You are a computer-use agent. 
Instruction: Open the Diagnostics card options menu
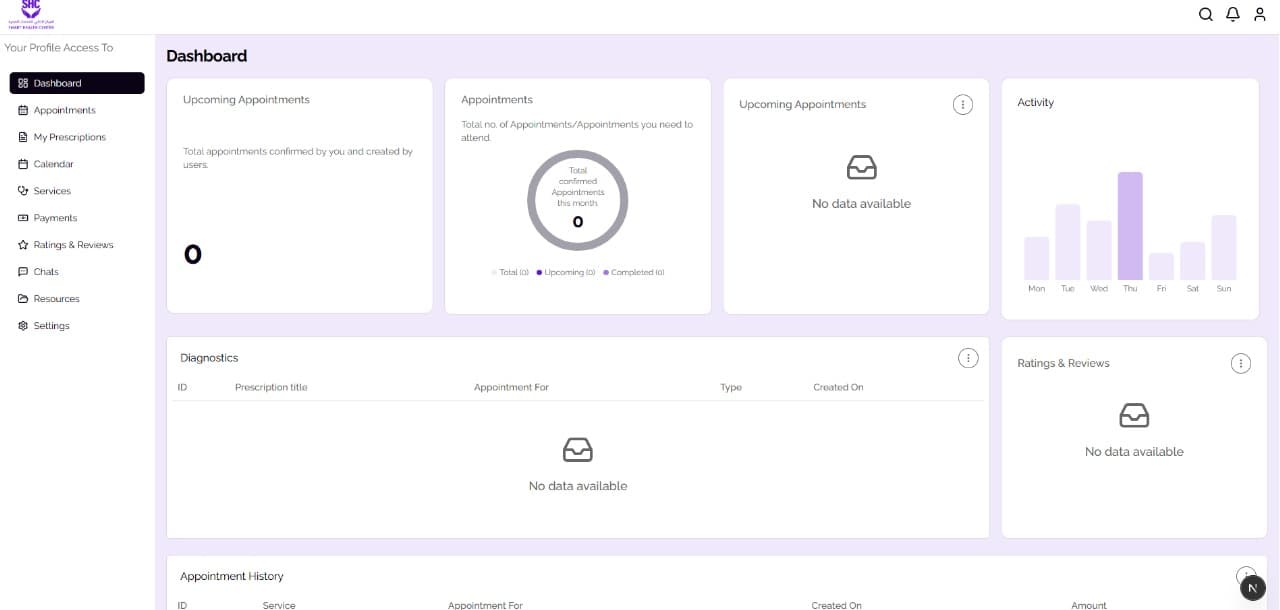point(967,357)
